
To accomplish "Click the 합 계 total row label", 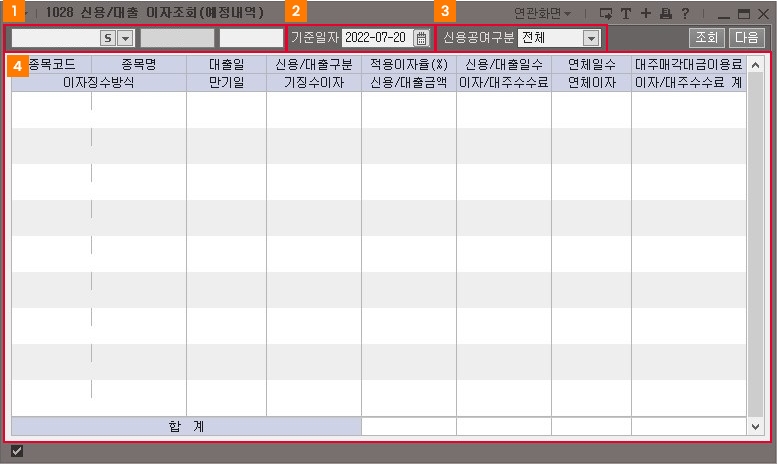I will (186, 426).
